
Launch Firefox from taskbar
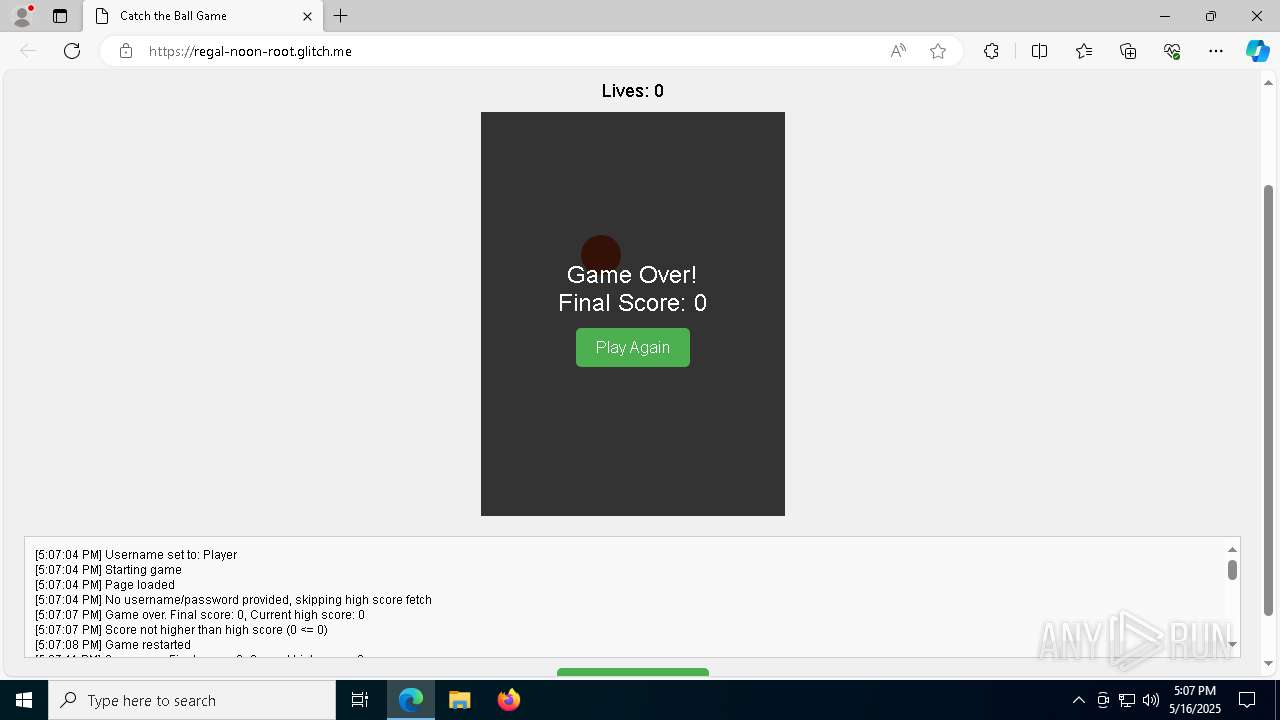click(x=509, y=700)
